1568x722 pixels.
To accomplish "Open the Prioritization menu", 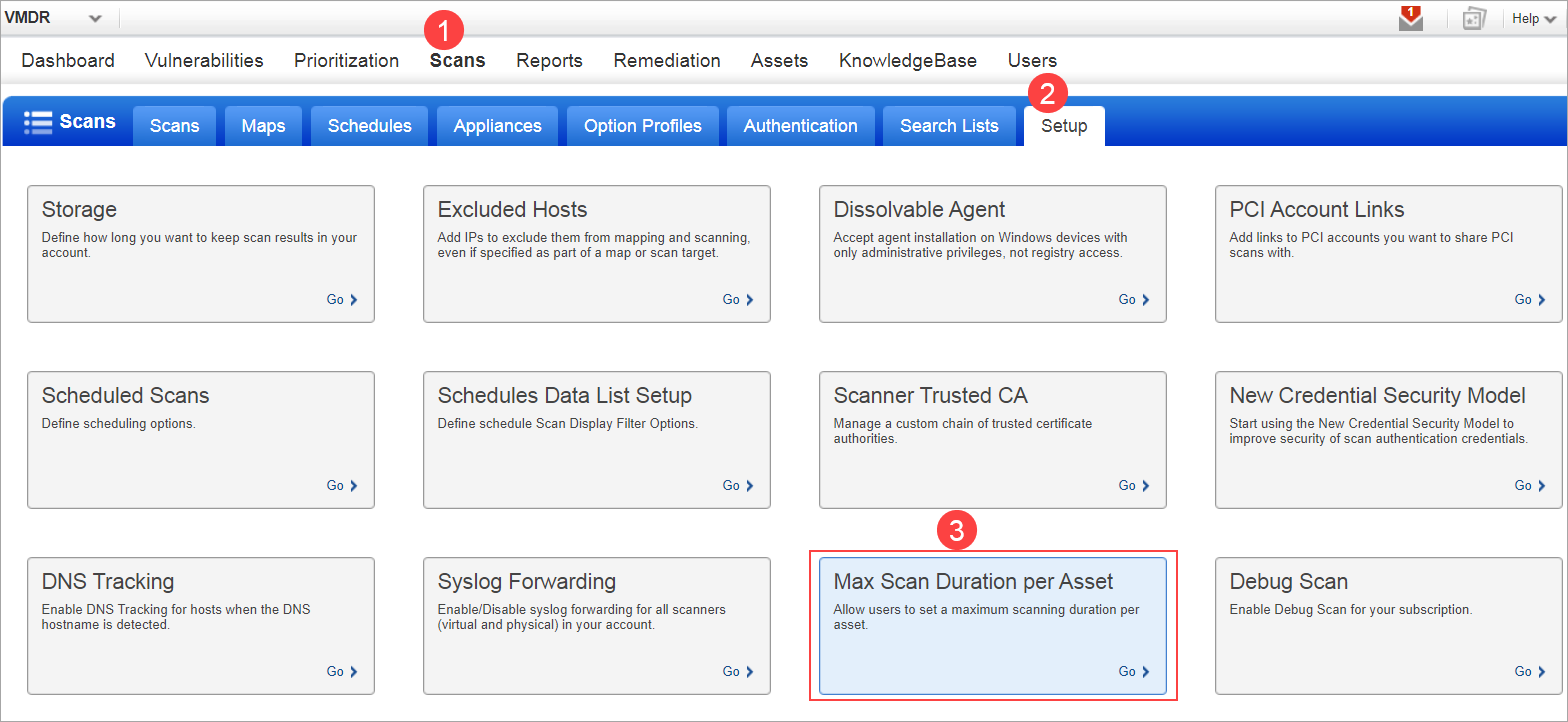I will point(346,60).
